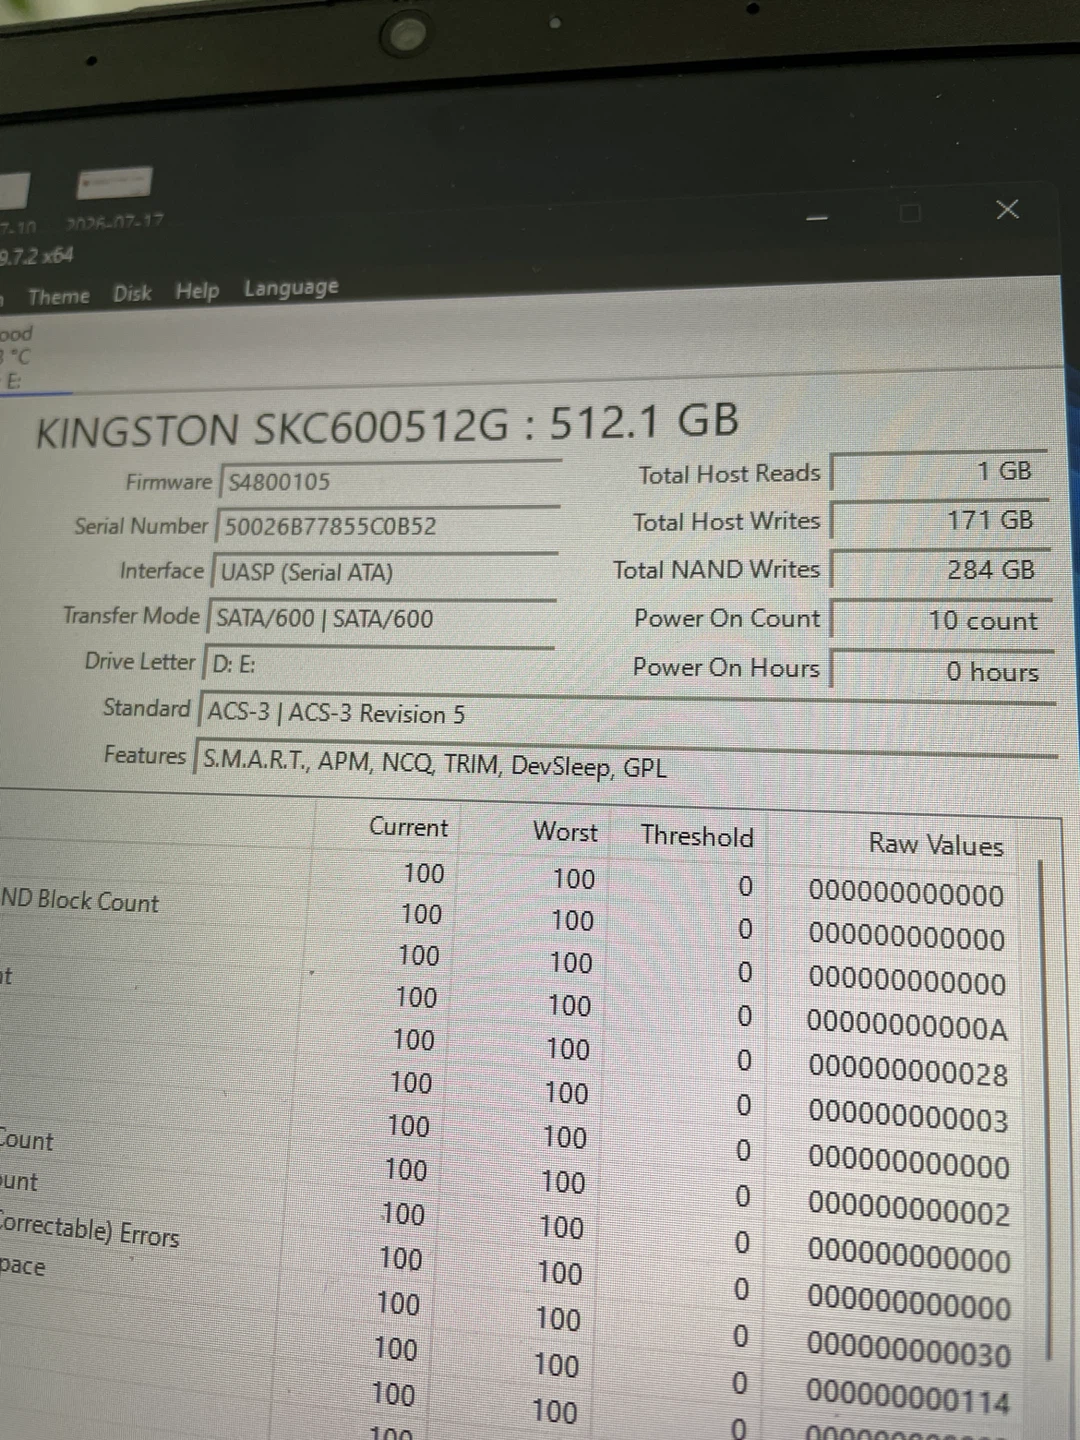Screen dimensions: 1080x1440
Task: Click the Threshold column header
Action: (697, 836)
